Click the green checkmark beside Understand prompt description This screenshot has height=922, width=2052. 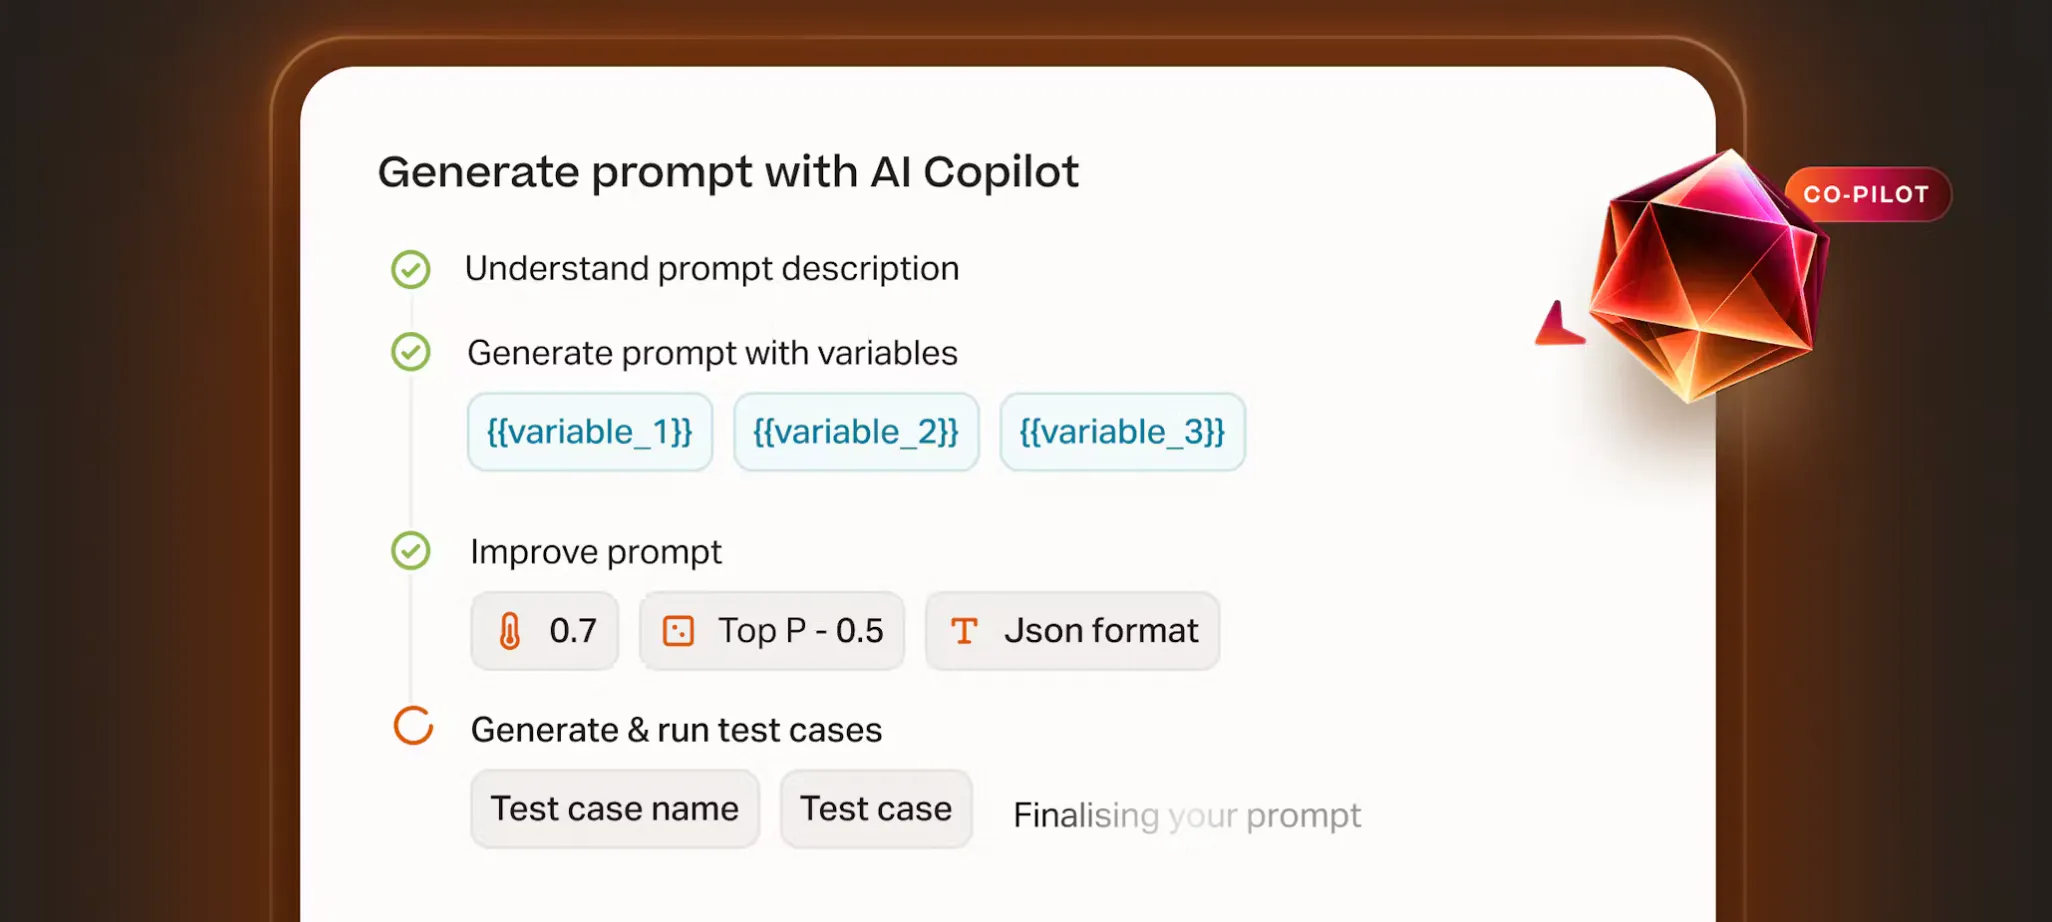pyautogui.click(x=410, y=269)
